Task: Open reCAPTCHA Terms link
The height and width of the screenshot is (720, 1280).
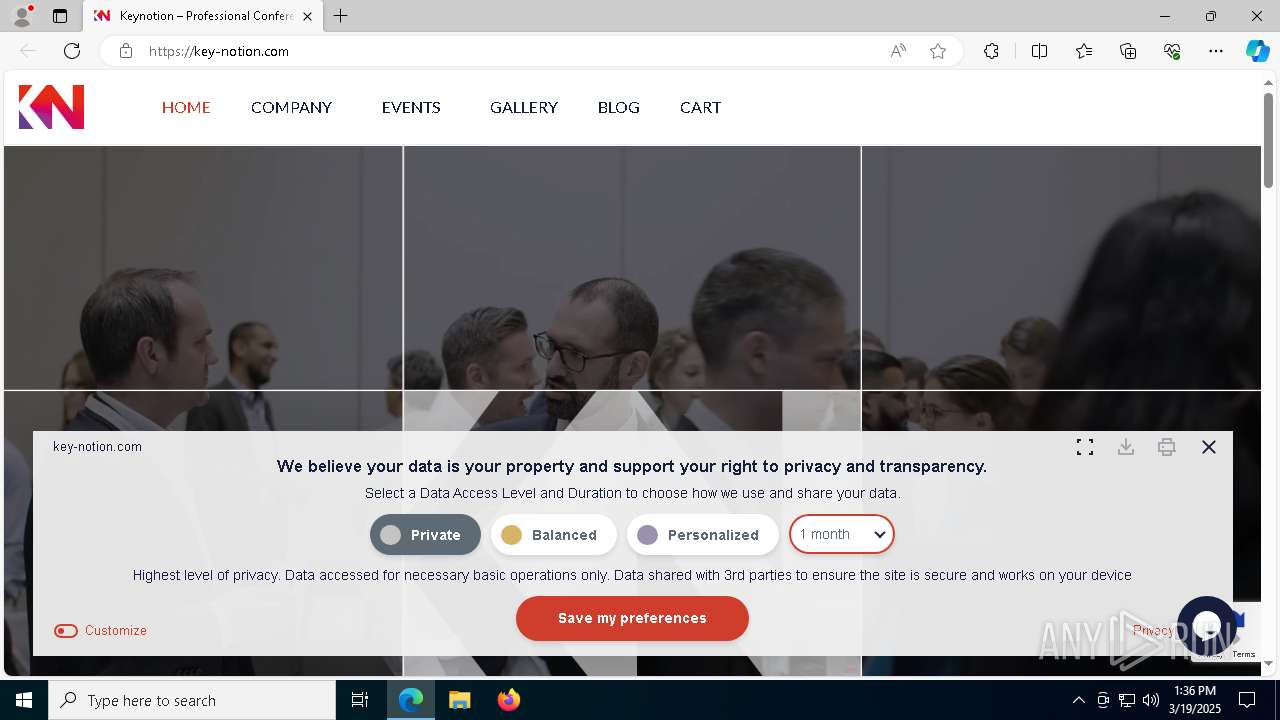Action: 1244,655
